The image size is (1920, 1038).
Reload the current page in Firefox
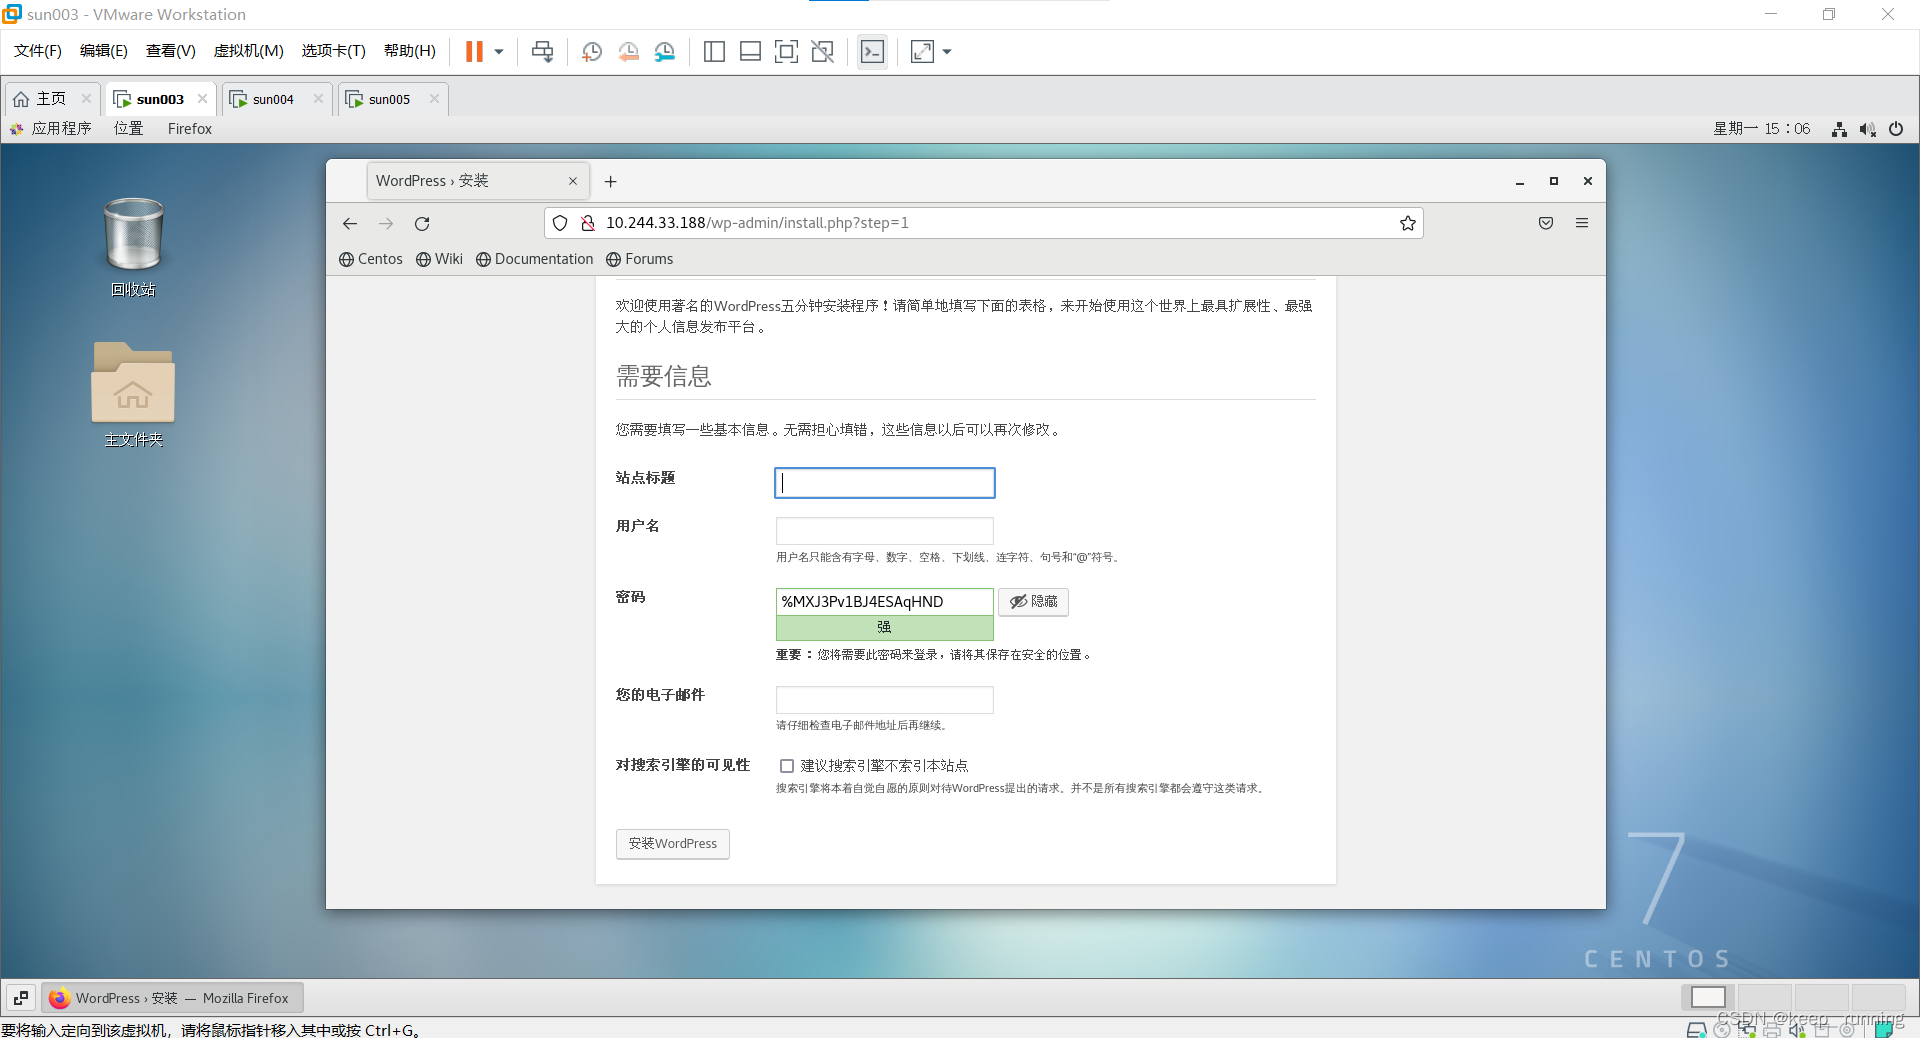tap(422, 223)
